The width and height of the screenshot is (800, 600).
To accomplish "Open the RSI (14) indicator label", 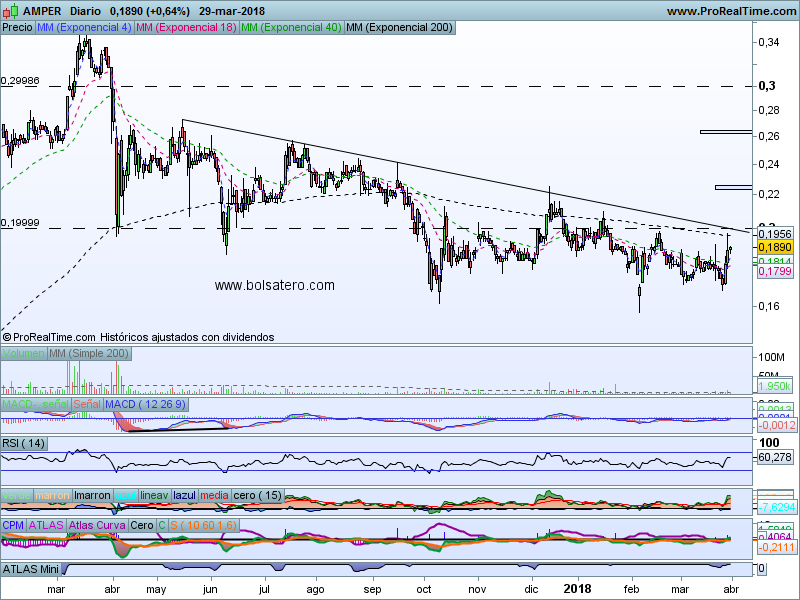I will click(x=24, y=443).
